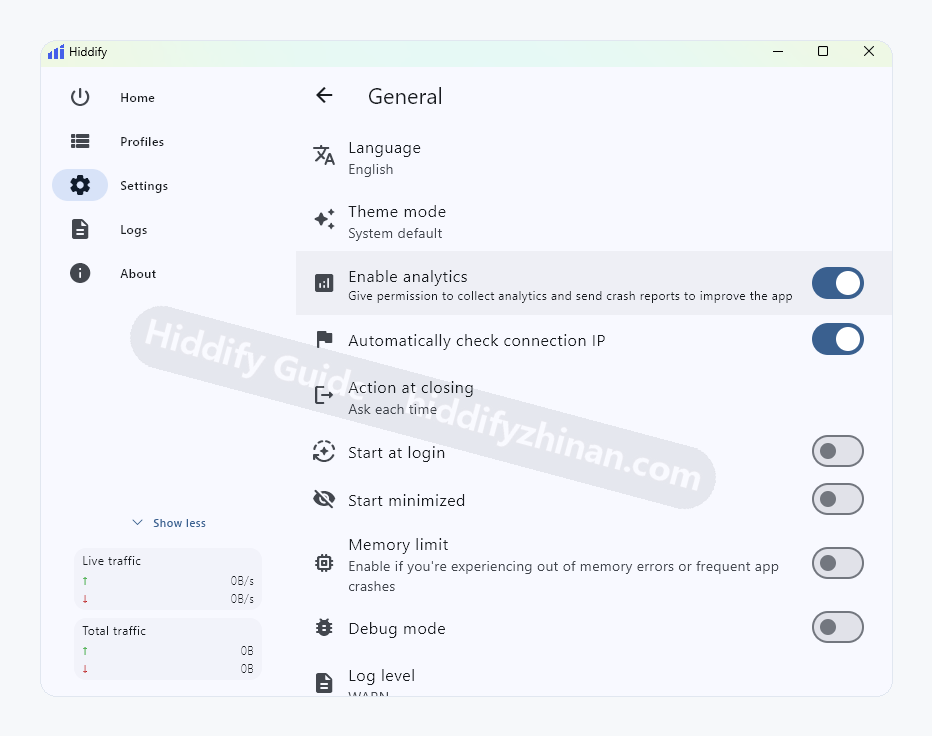The height and width of the screenshot is (736, 932).
Task: Click the Show less link
Action: point(179,523)
